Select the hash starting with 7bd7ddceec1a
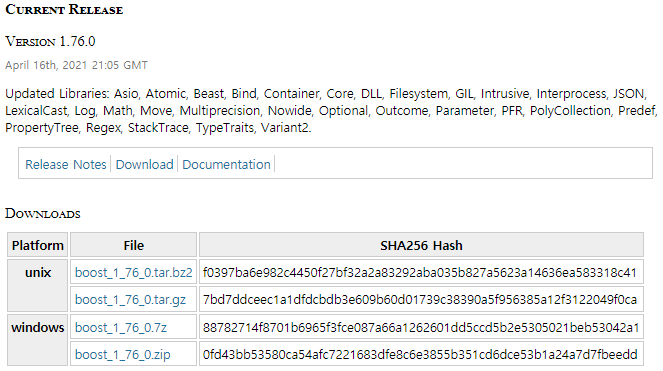This screenshot has height=371, width=663. pyautogui.click(x=419, y=300)
